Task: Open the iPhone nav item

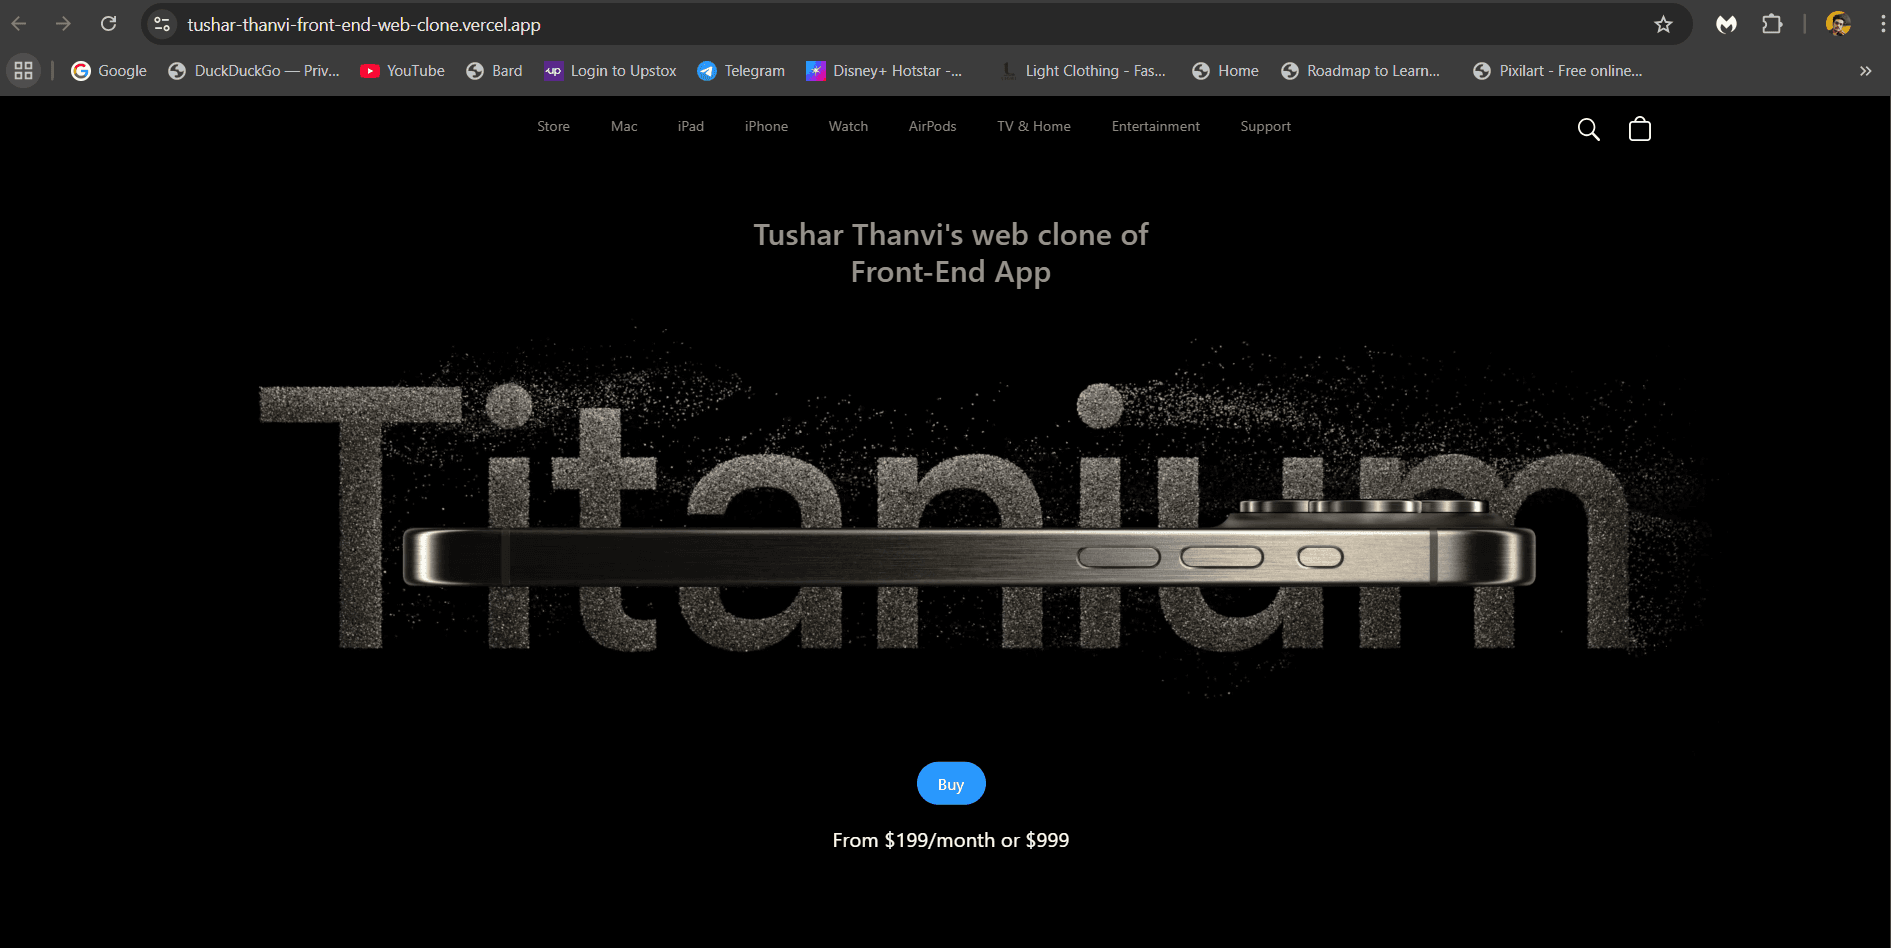Action: click(766, 126)
